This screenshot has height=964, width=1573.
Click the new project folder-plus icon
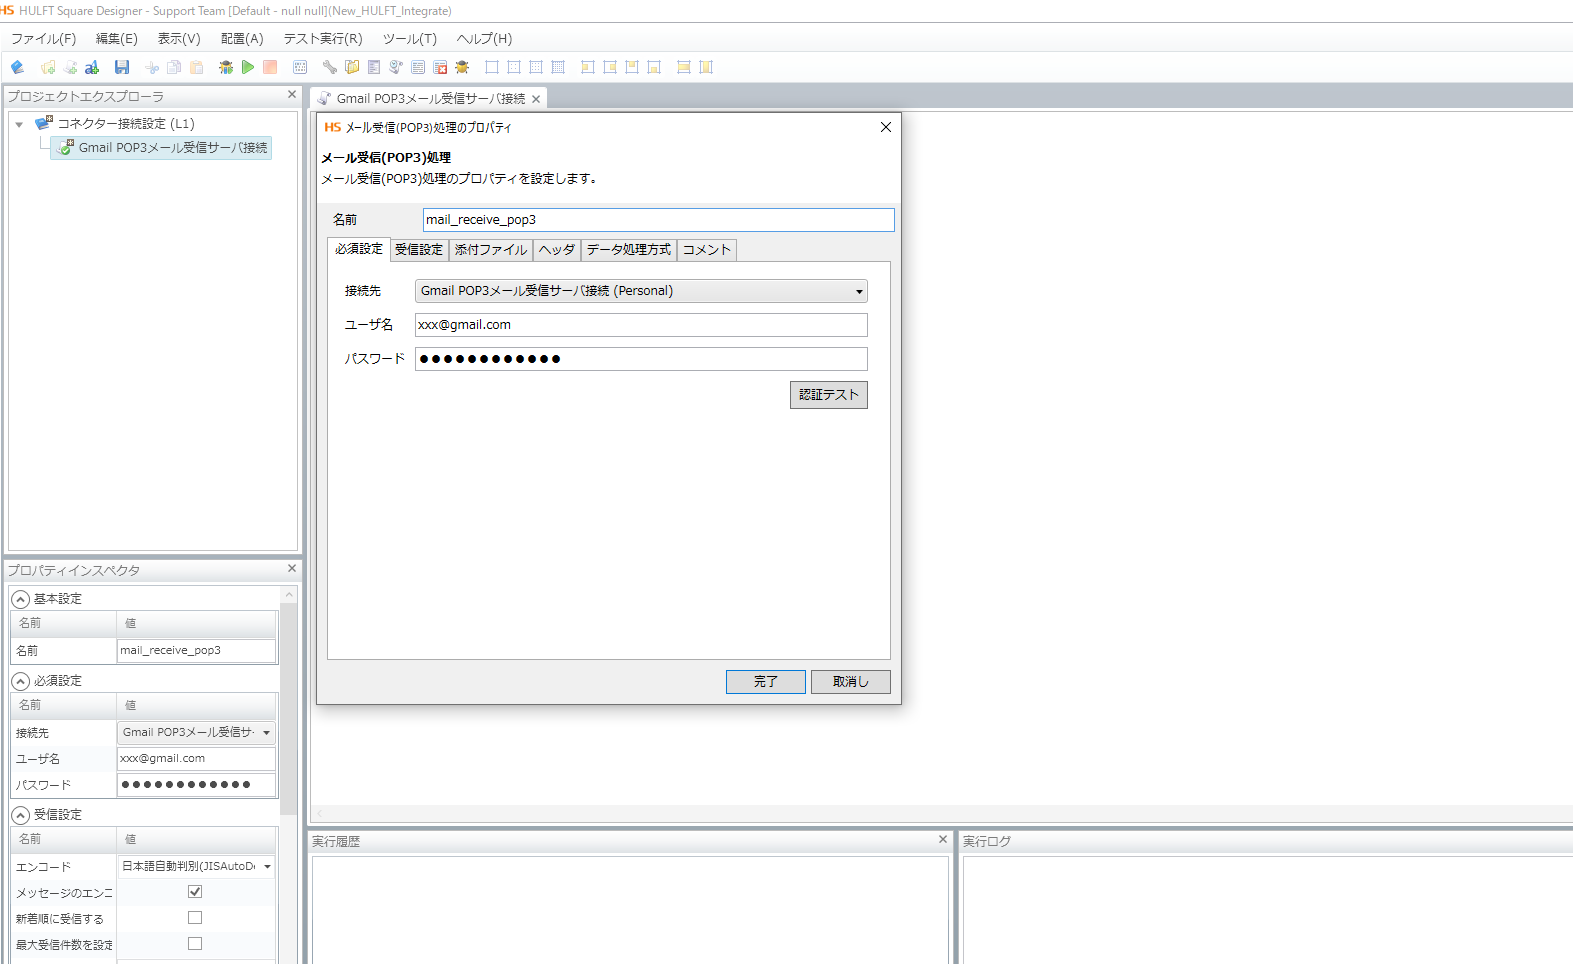pyautogui.click(x=47, y=67)
